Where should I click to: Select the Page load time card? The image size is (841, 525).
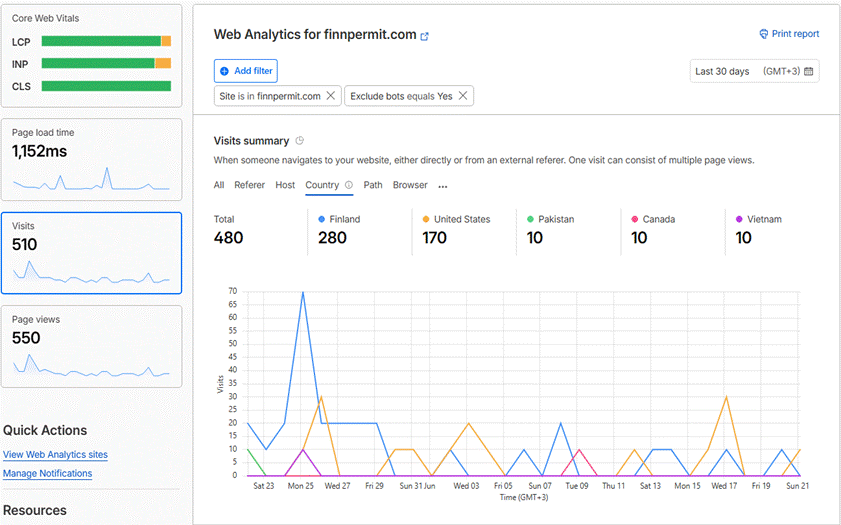[92, 159]
